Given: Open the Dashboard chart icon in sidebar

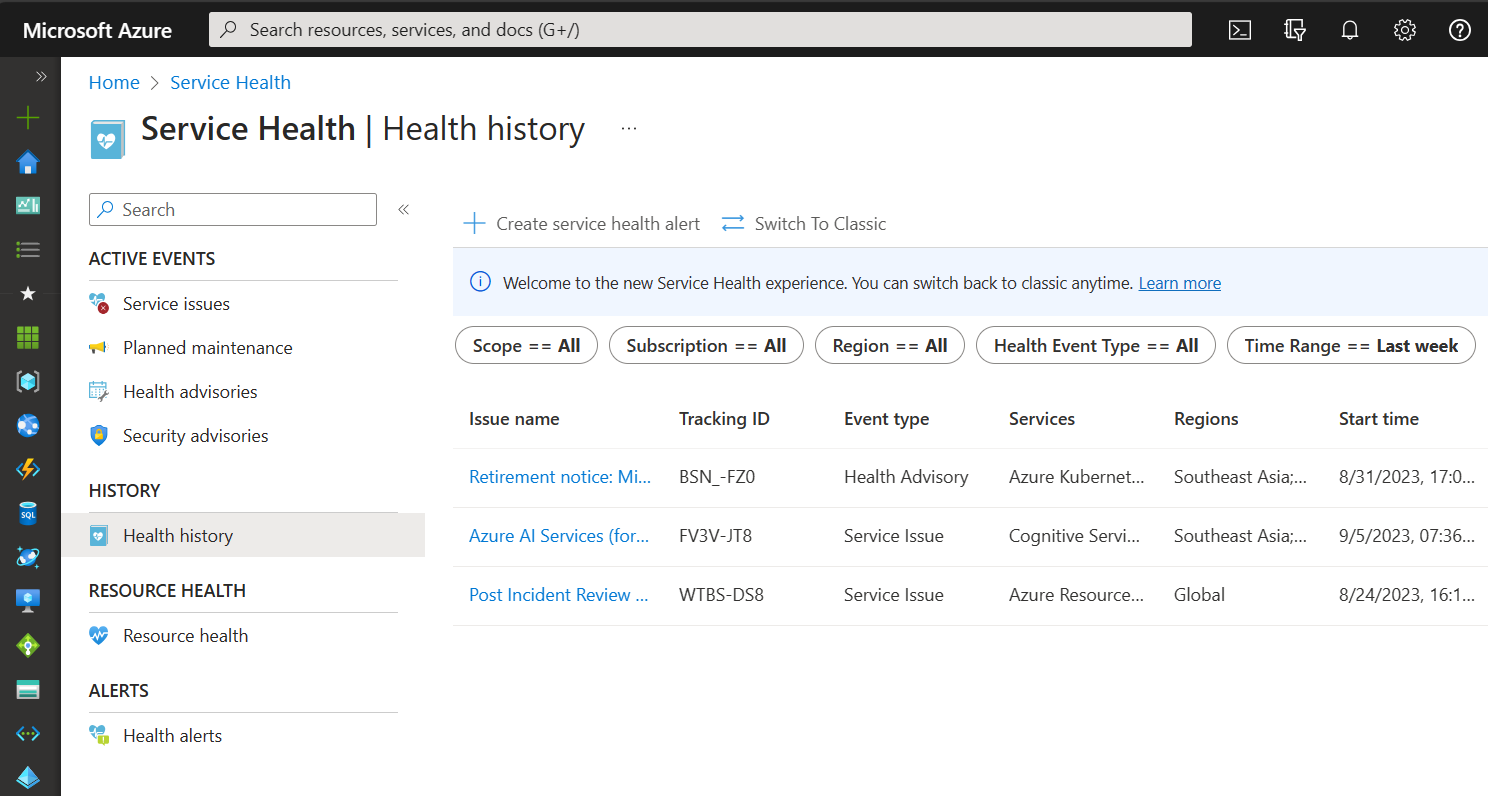Looking at the screenshot, I should [x=28, y=206].
